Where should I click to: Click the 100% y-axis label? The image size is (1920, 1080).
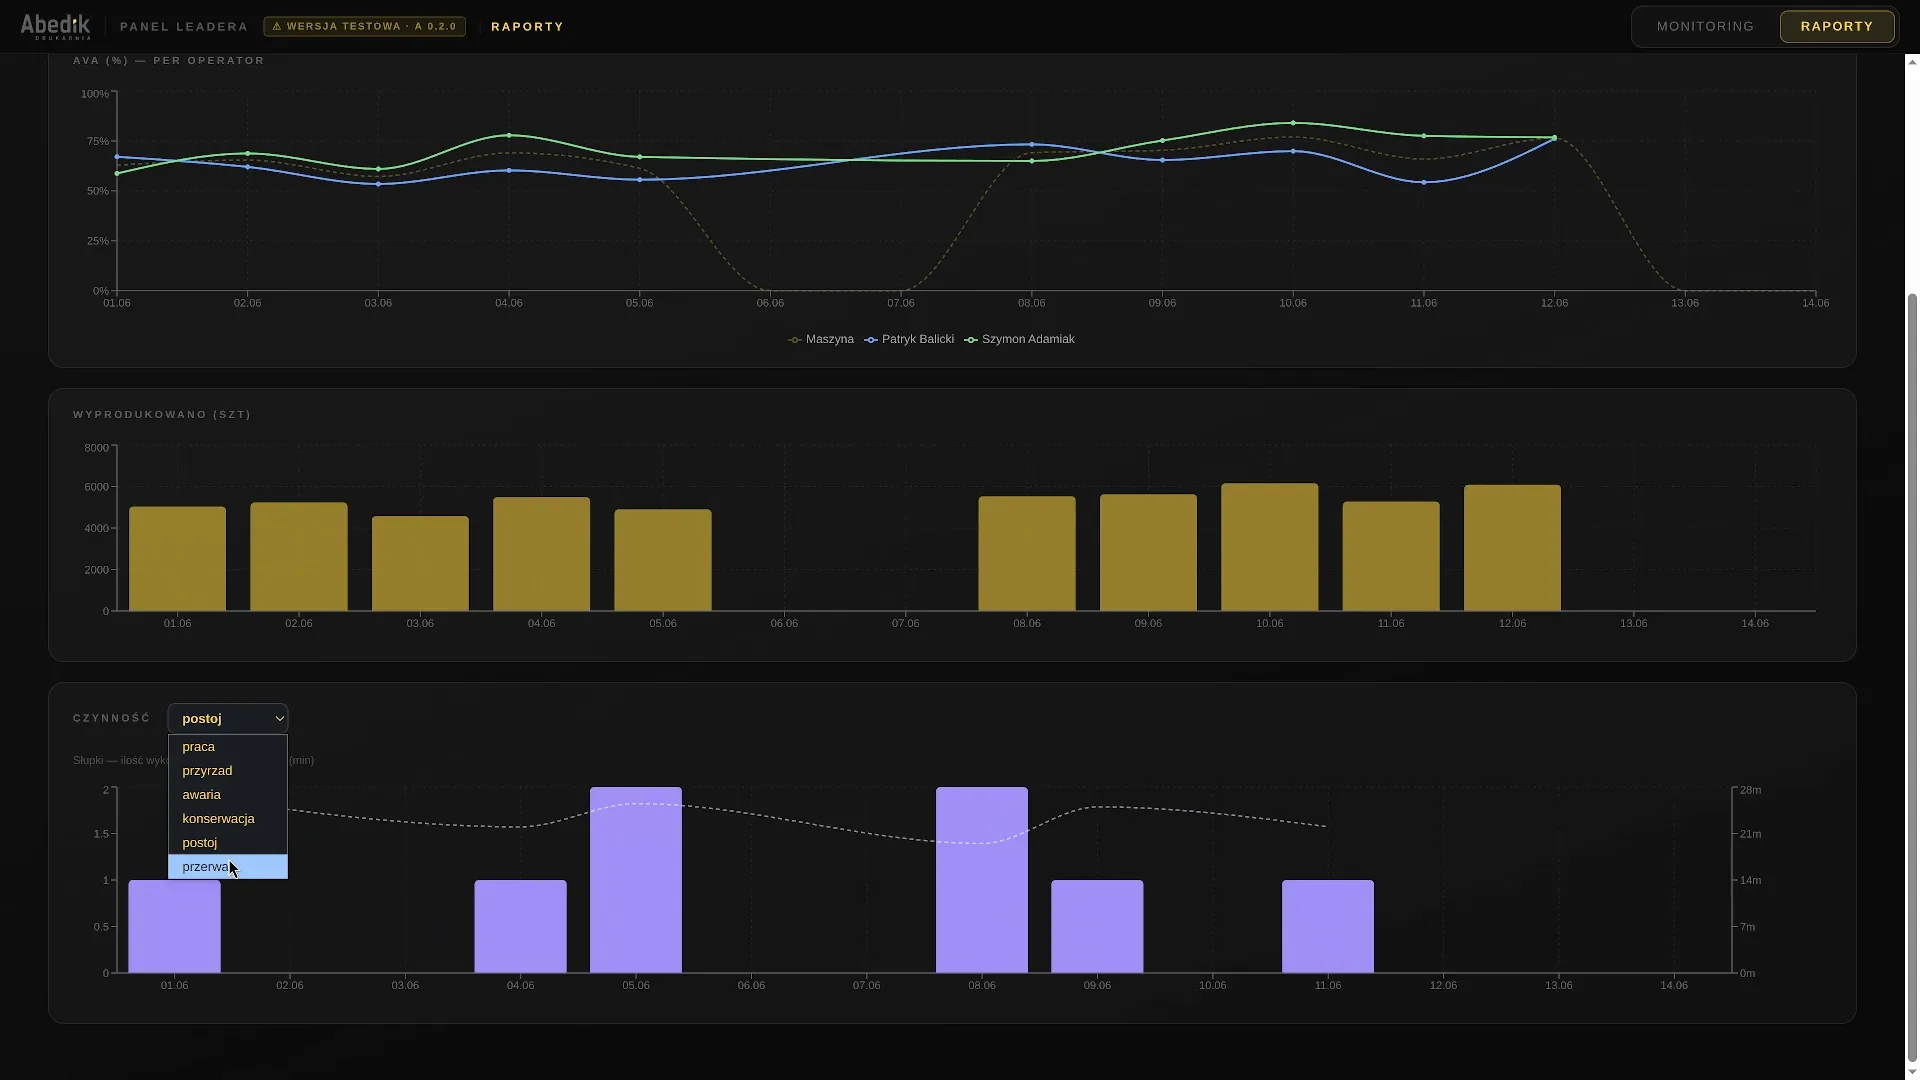95,94
